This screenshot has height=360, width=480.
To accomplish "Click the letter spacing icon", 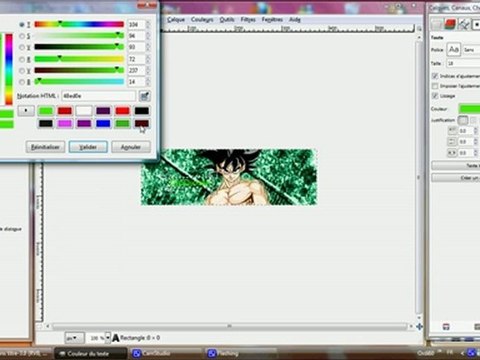I will tap(452, 153).
